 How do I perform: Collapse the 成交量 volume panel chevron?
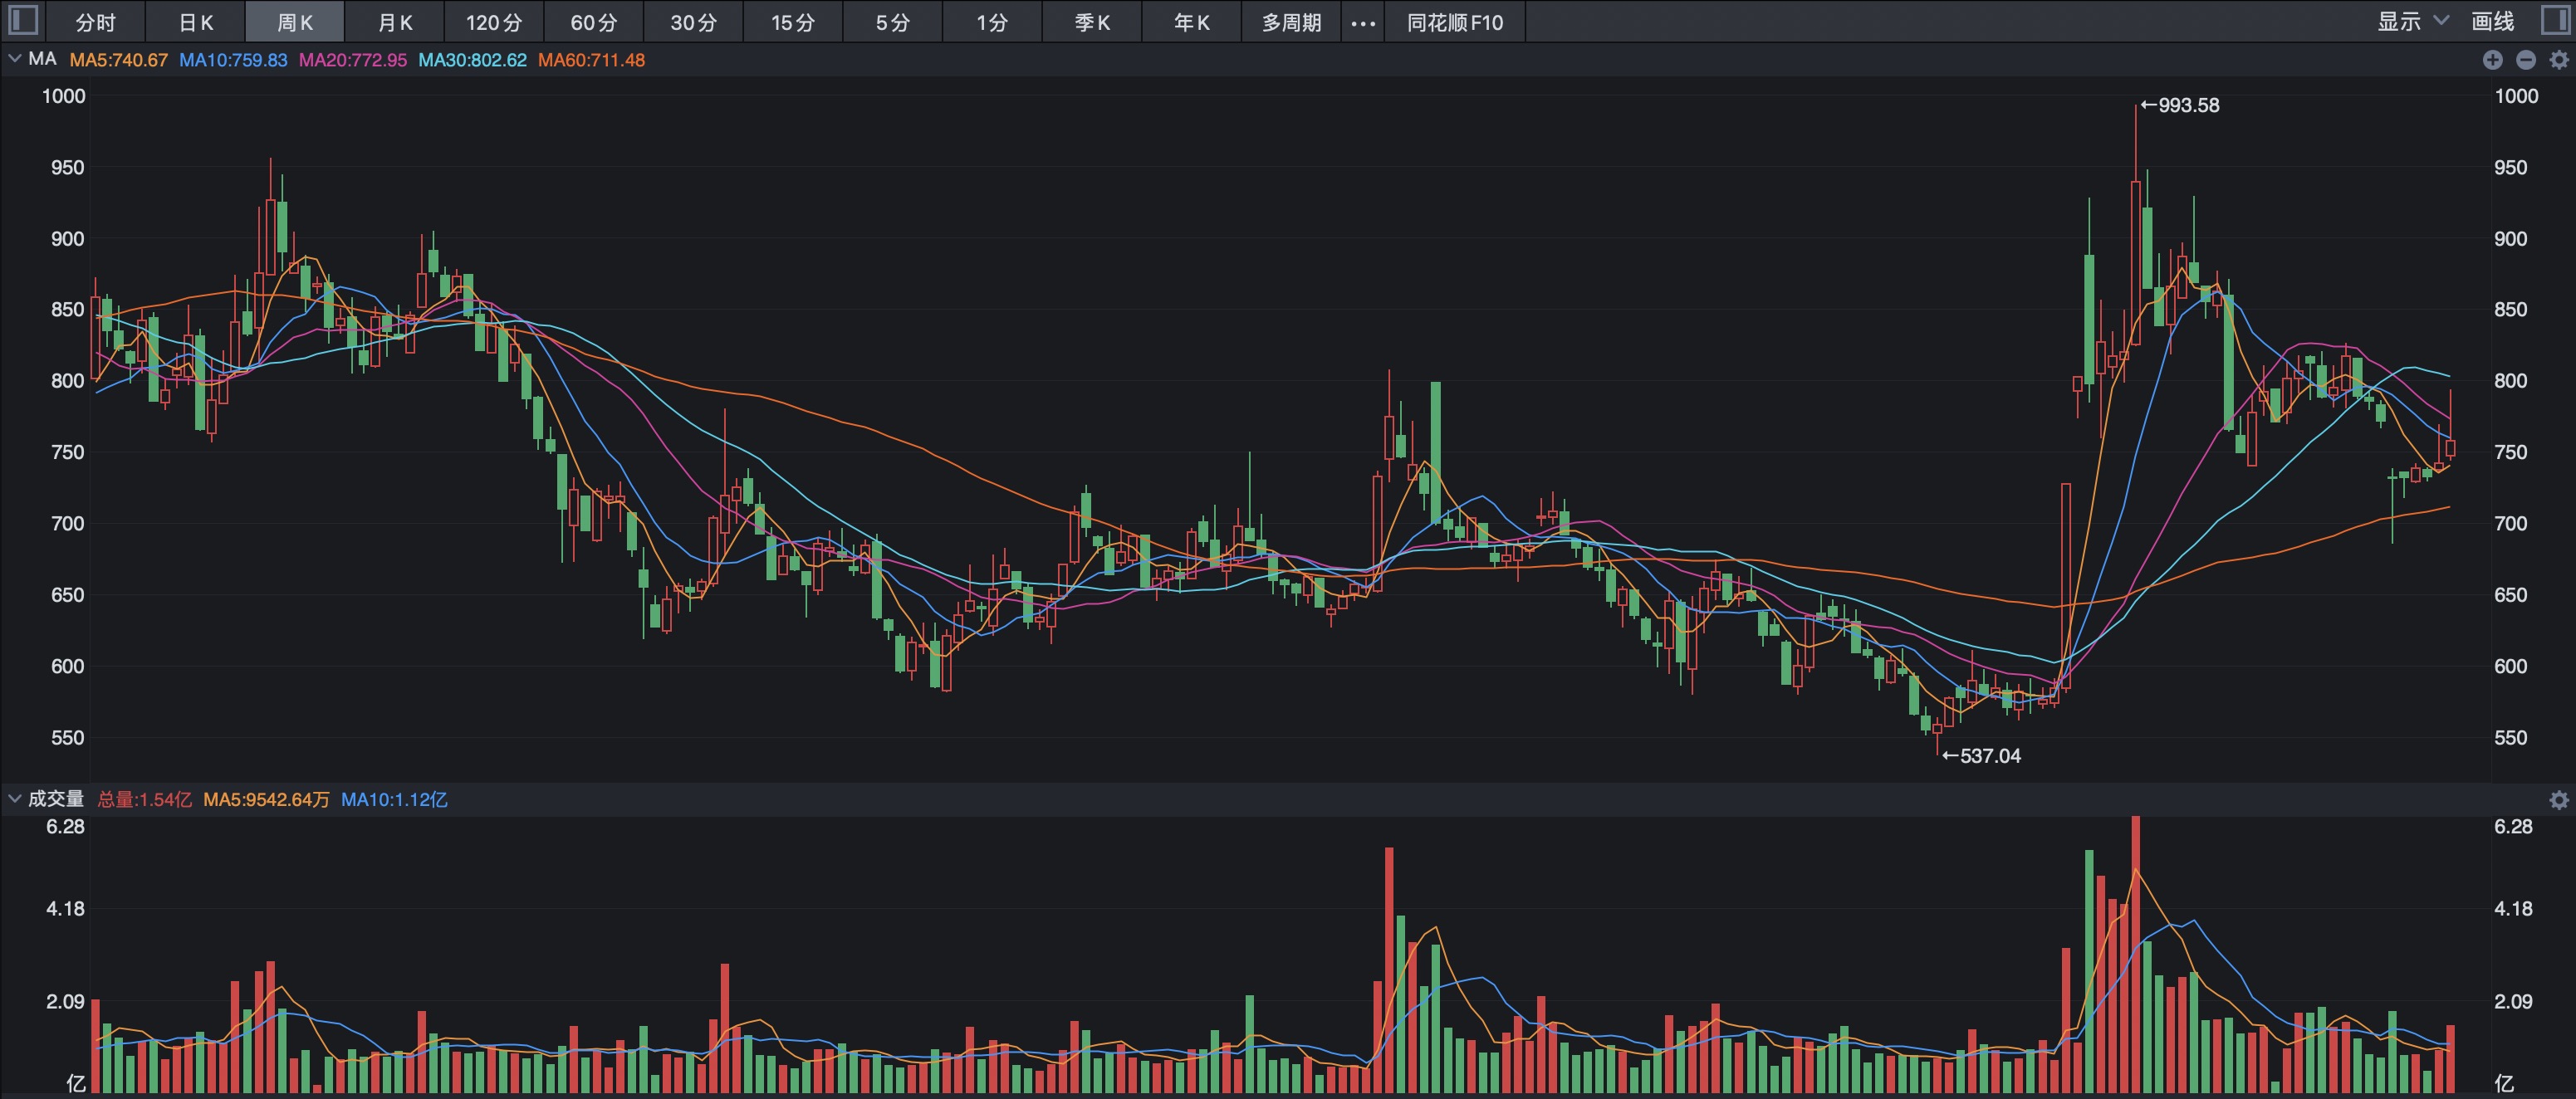pyautogui.click(x=14, y=799)
